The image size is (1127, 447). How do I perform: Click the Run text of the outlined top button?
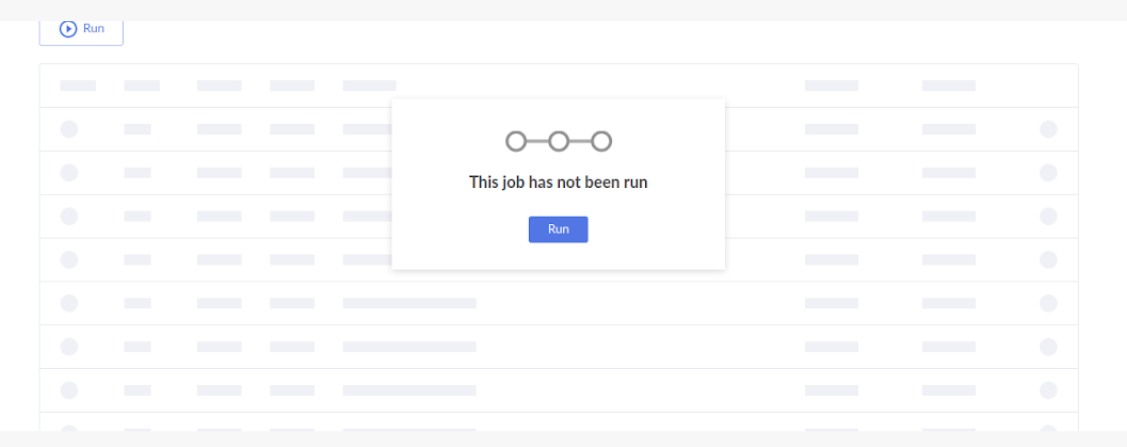94,29
